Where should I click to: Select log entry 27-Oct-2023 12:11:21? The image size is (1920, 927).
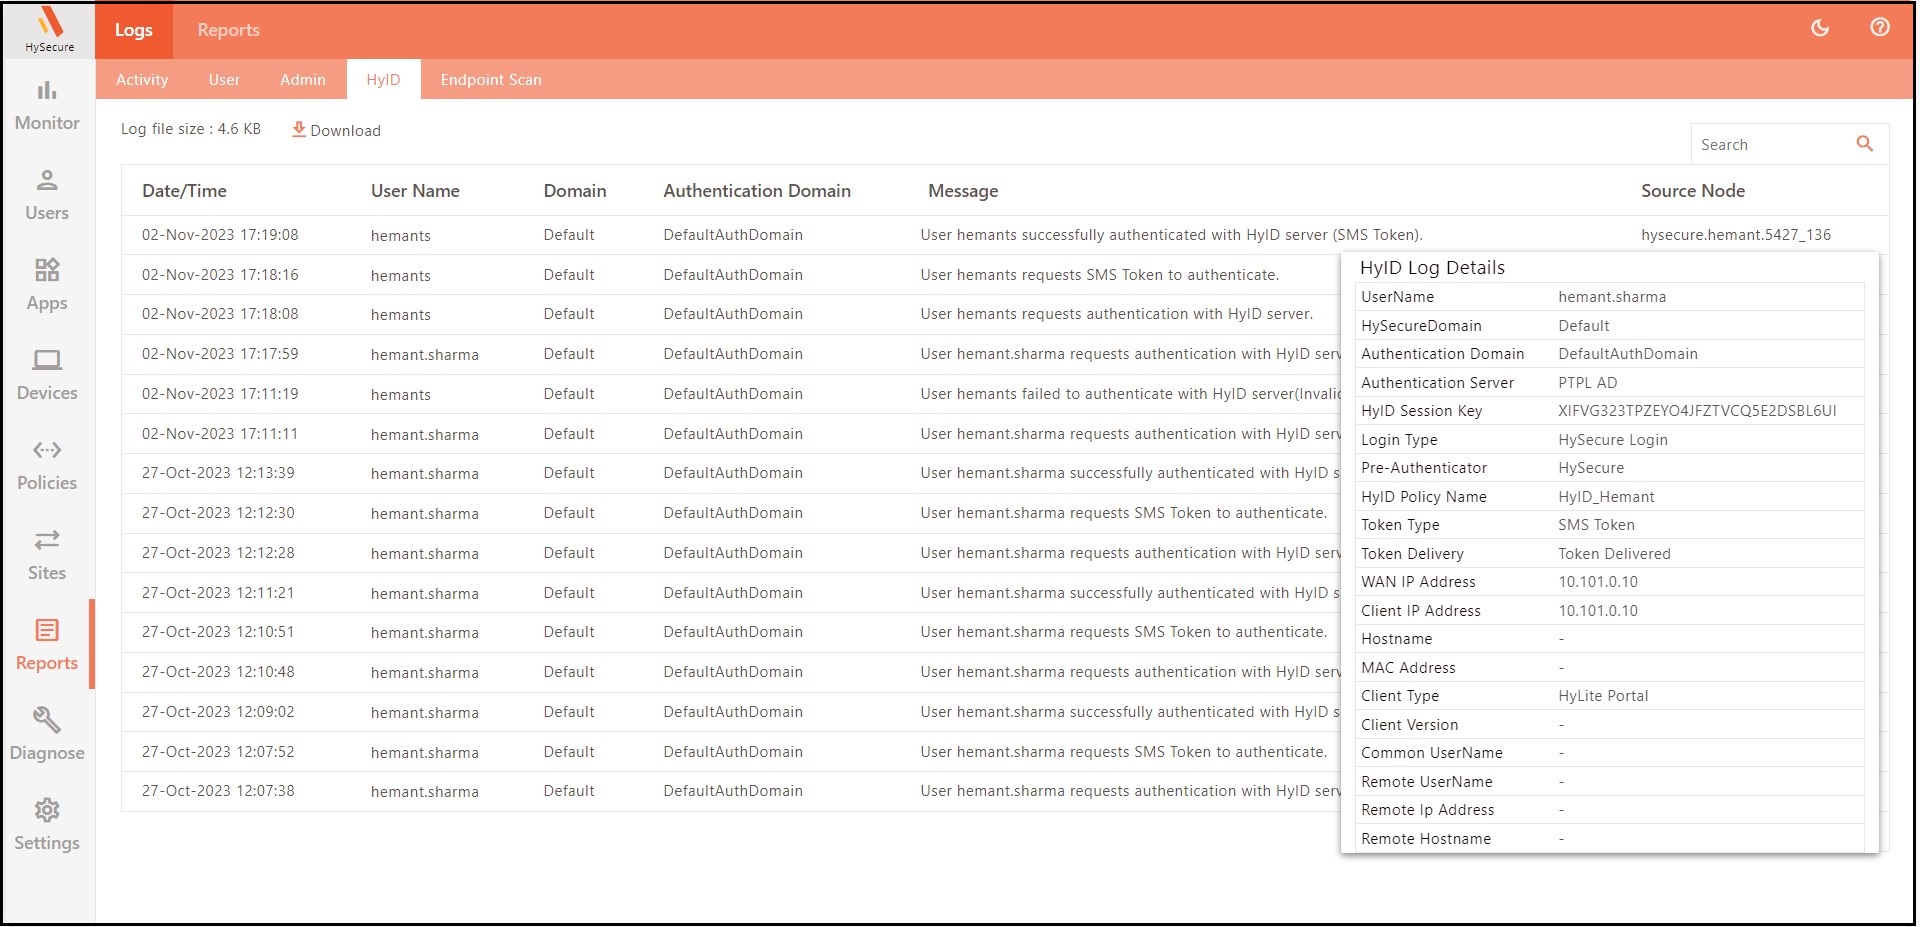(218, 593)
